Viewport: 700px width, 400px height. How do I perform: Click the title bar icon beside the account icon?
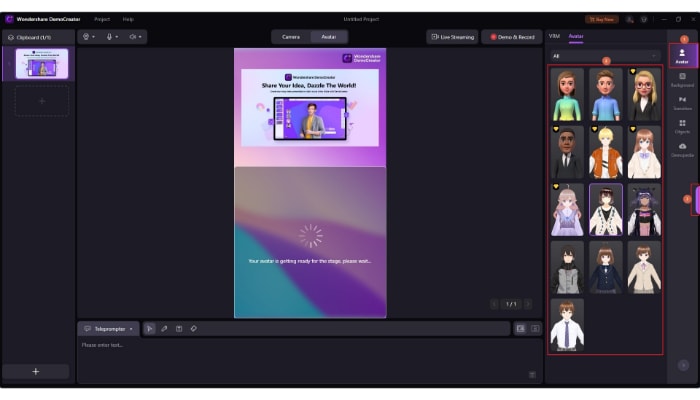644,19
